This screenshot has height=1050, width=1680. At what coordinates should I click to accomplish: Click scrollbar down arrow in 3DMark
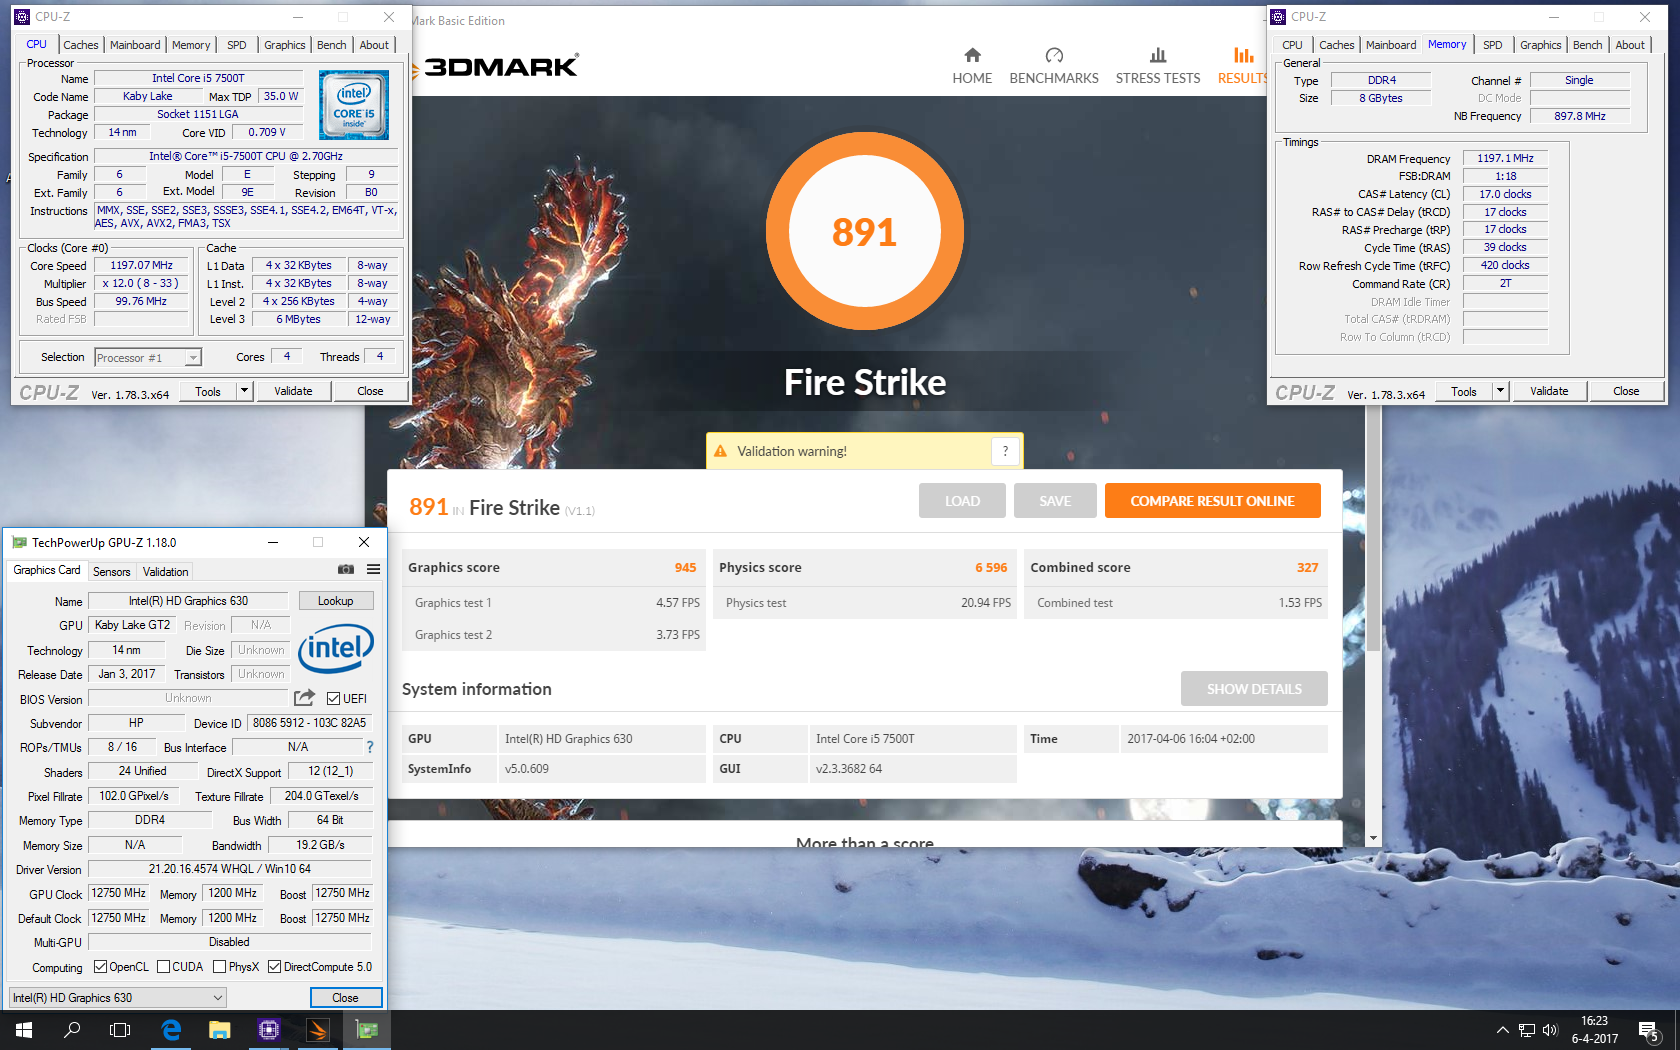click(1373, 838)
